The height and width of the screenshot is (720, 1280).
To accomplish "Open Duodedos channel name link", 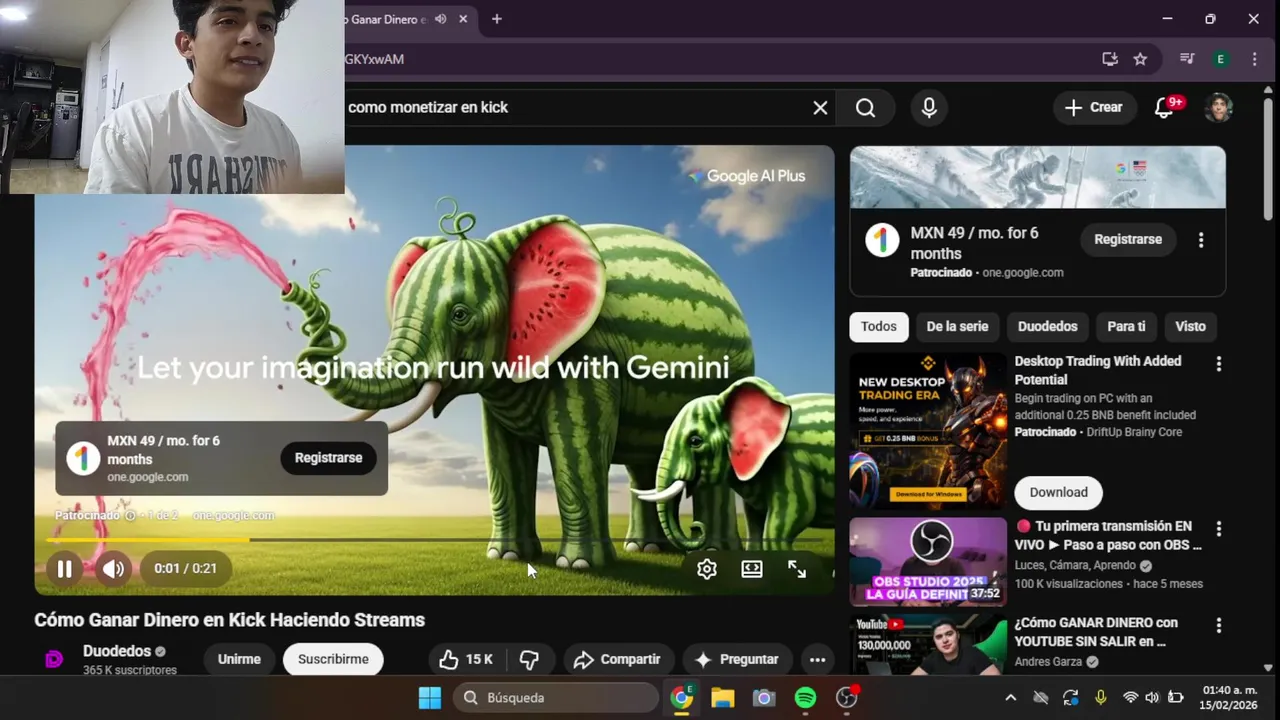I will [117, 651].
